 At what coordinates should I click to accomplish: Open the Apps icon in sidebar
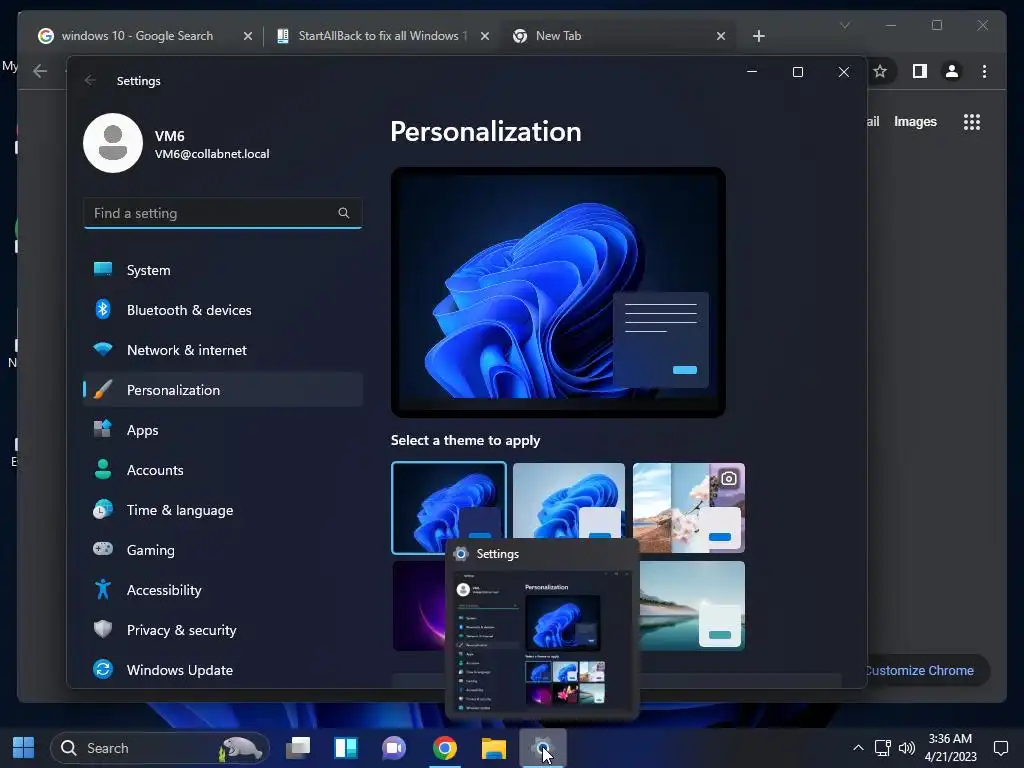coord(103,429)
